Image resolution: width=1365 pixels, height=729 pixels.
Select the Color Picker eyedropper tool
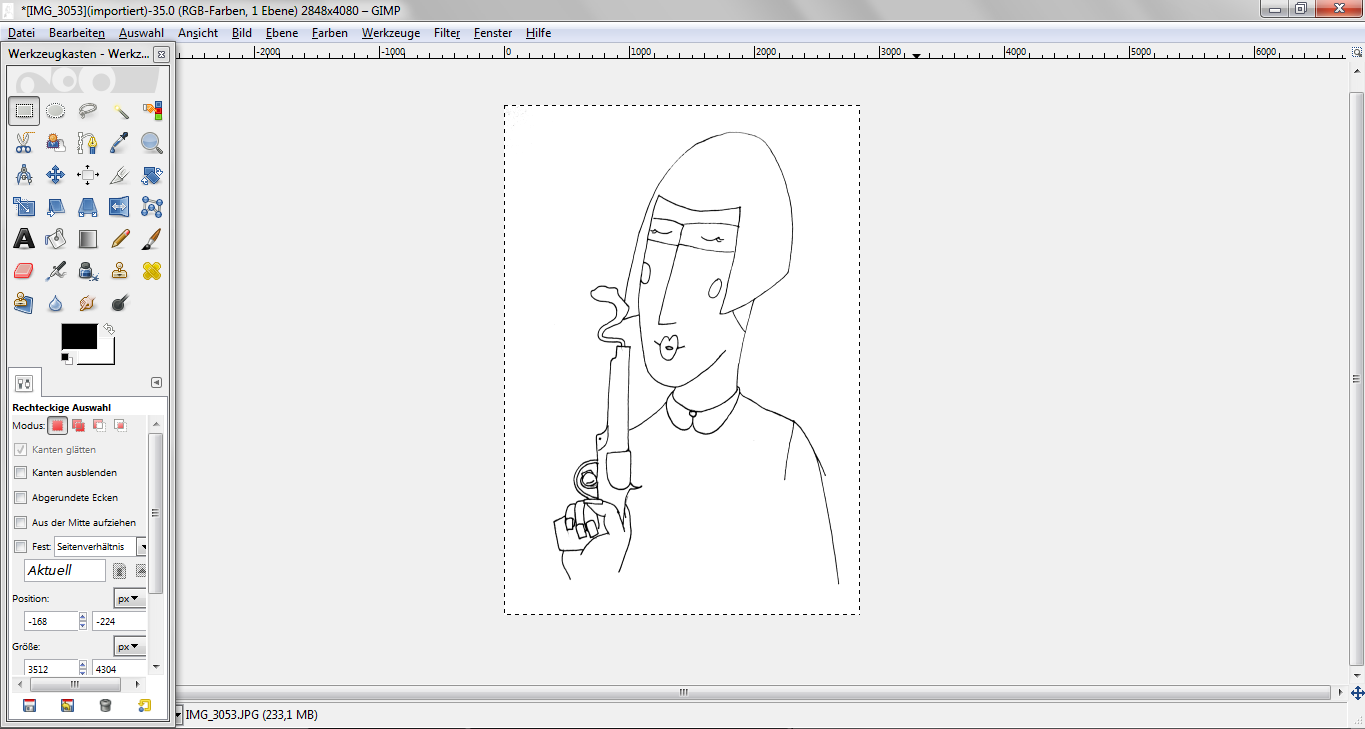[120, 143]
